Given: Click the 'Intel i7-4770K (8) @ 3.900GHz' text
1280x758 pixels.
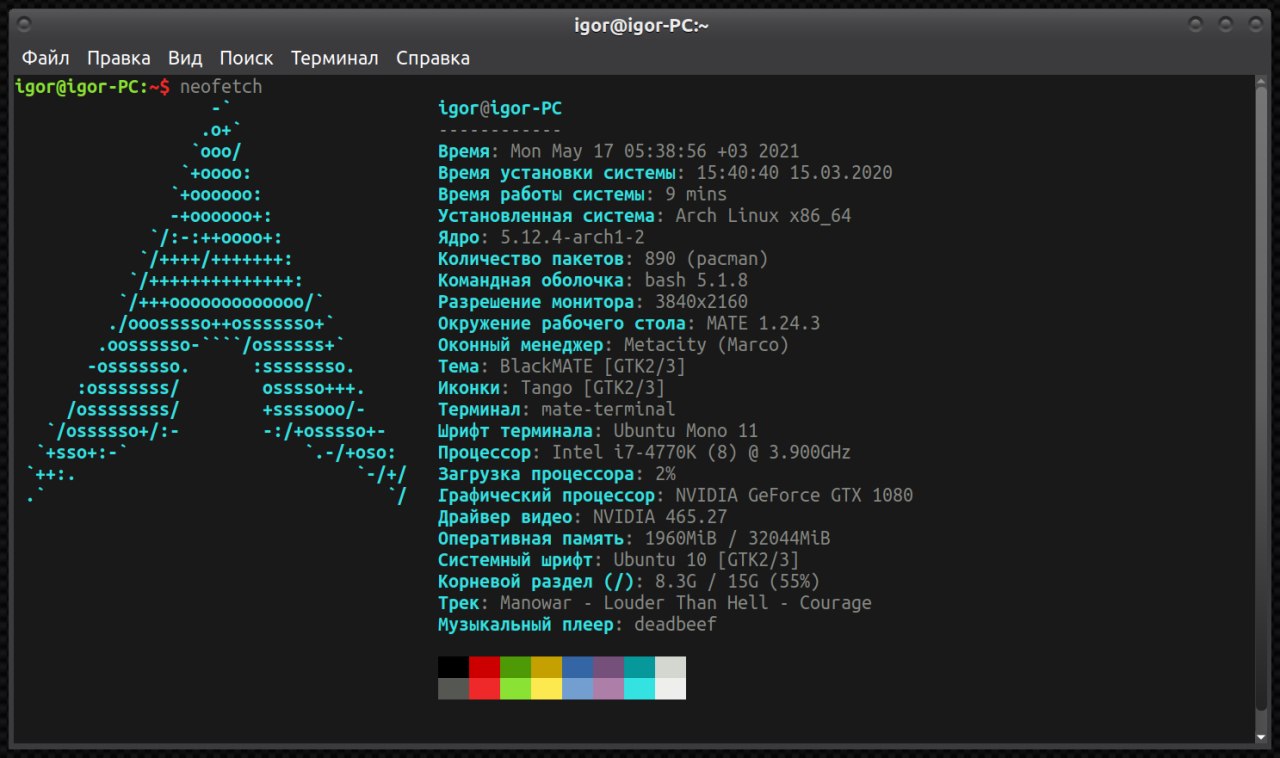Looking at the screenshot, I should pyautogui.click(x=702, y=452).
